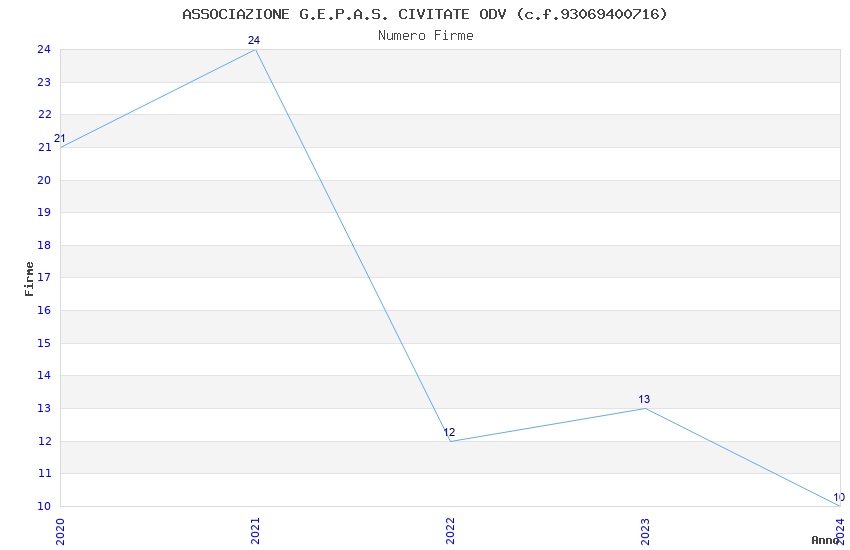The height and width of the screenshot is (550, 850).
Task: Click the y-axis tick value 11
Action: 44,474
